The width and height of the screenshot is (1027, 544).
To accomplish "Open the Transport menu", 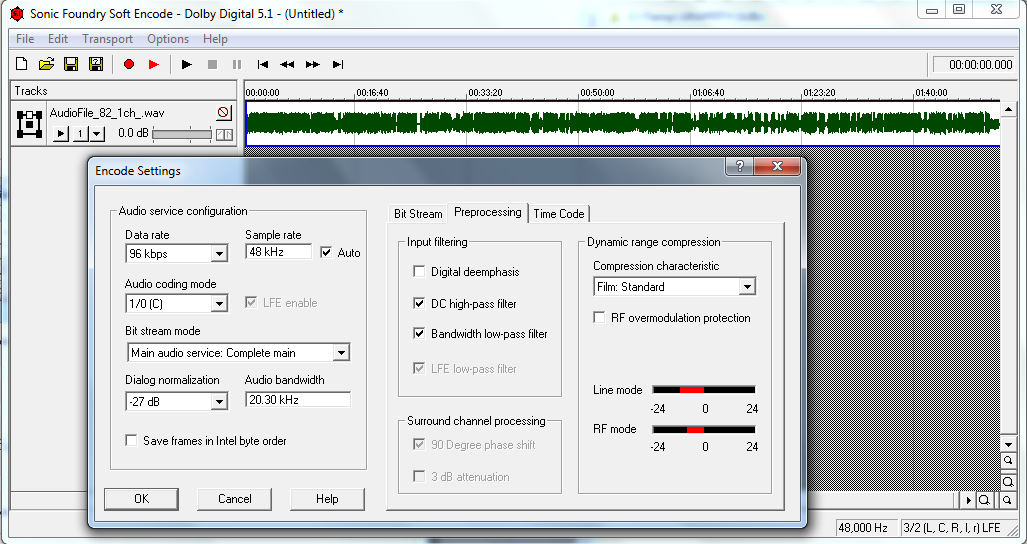I will click(107, 39).
